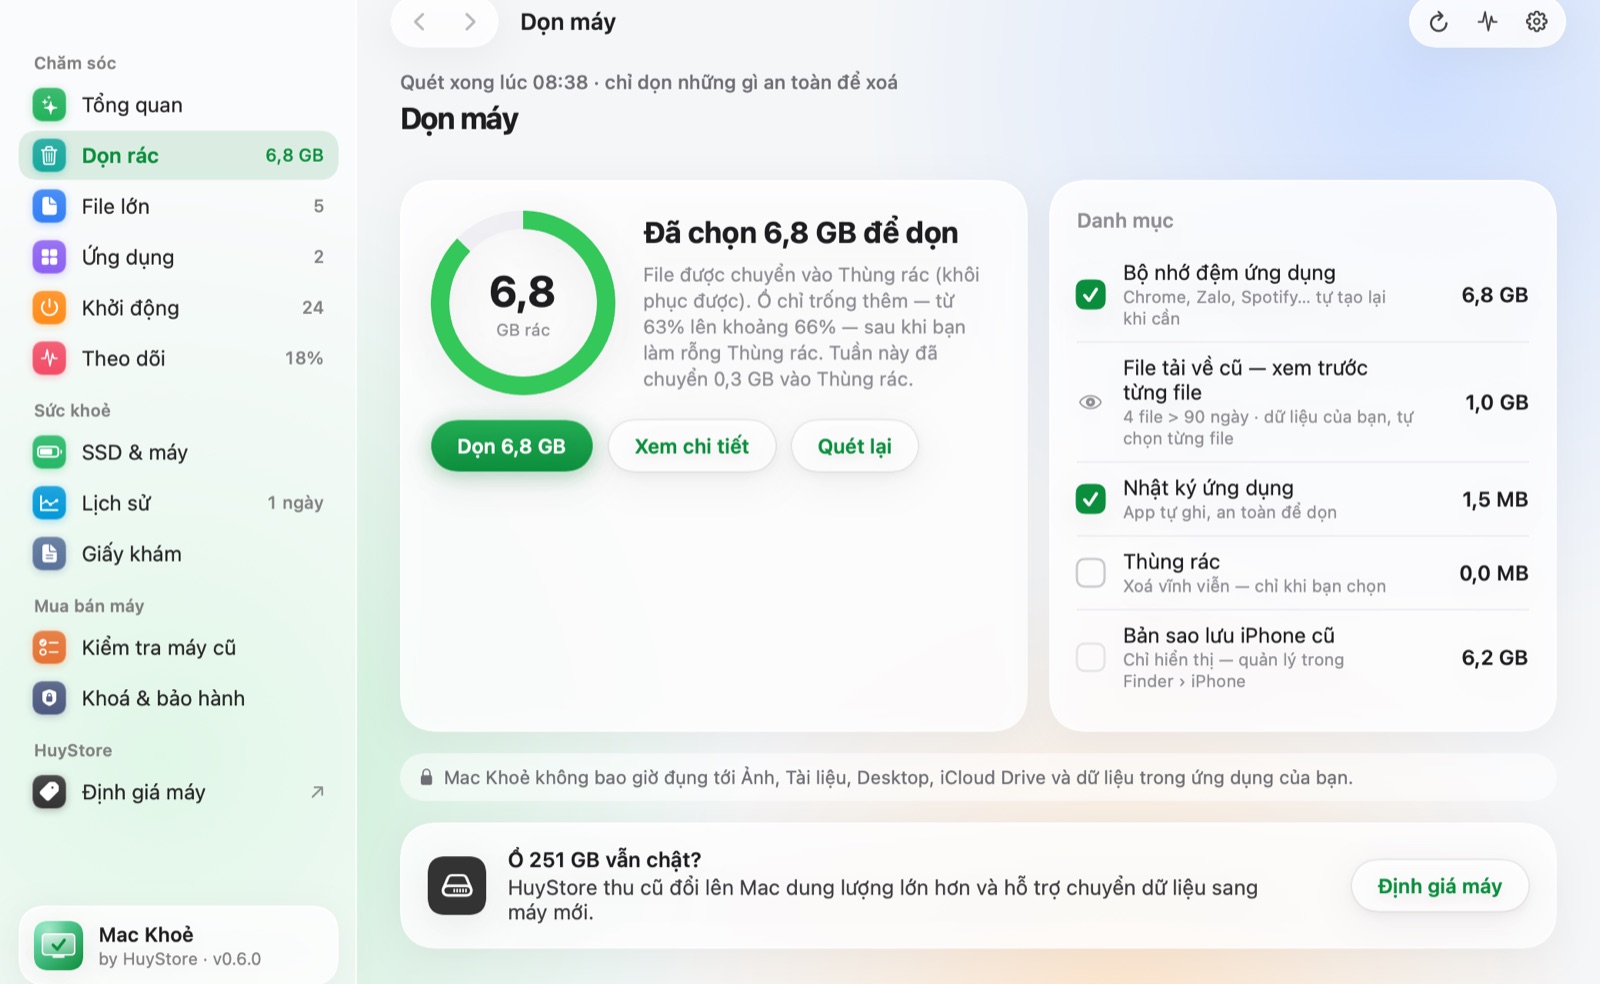
Task: Open File lớn section
Action: click(179, 206)
